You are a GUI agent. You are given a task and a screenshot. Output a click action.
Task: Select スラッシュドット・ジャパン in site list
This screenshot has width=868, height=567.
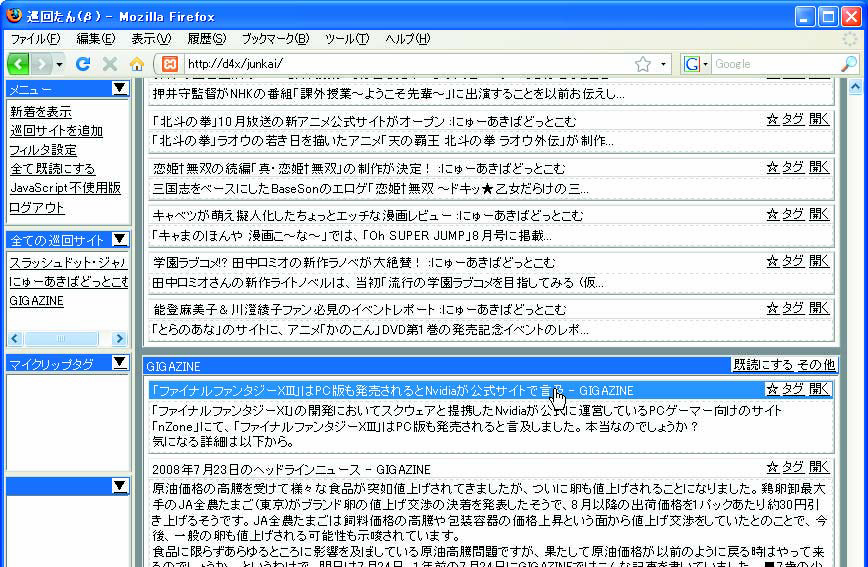point(68,262)
